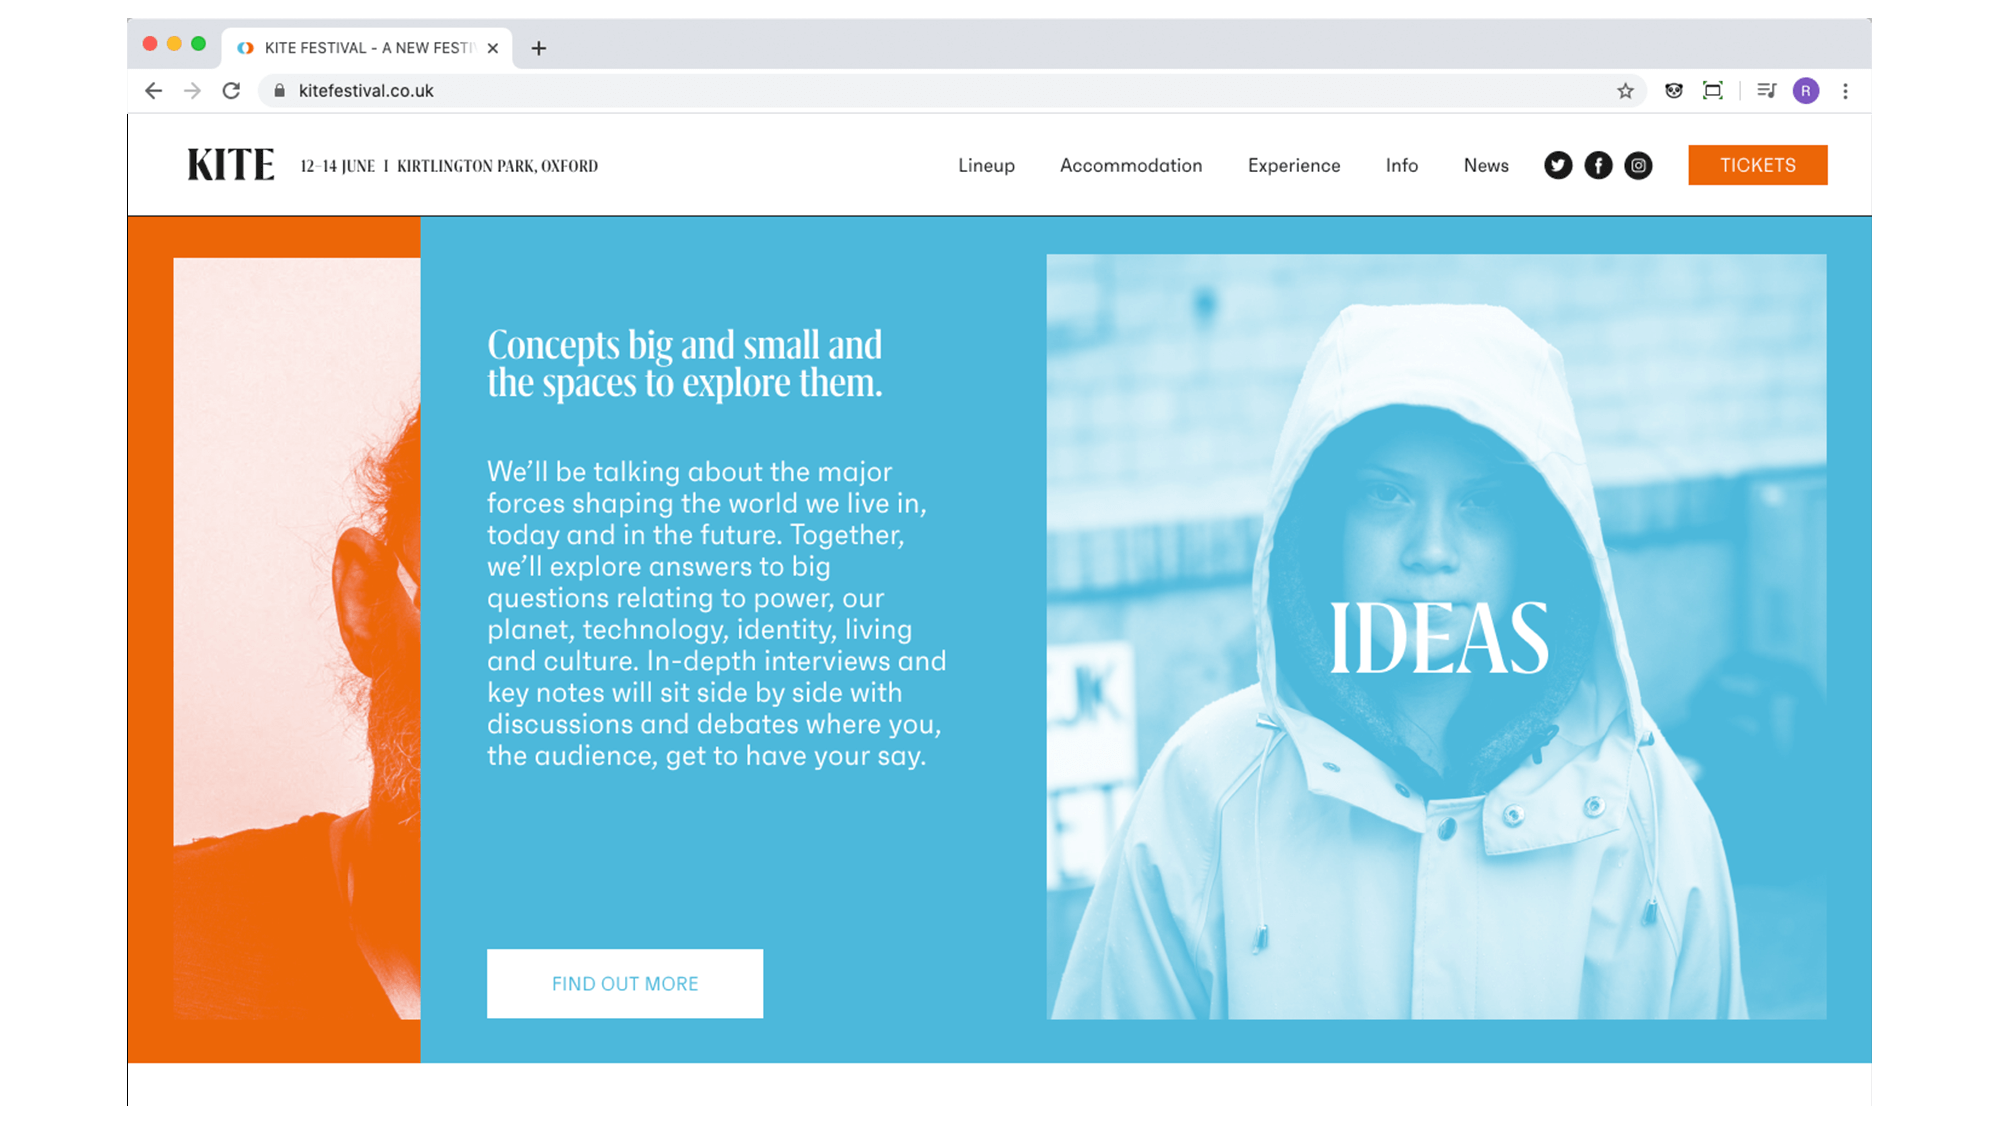This screenshot has width=2000, height=1125.
Task: Open the News section
Action: coord(1486,165)
